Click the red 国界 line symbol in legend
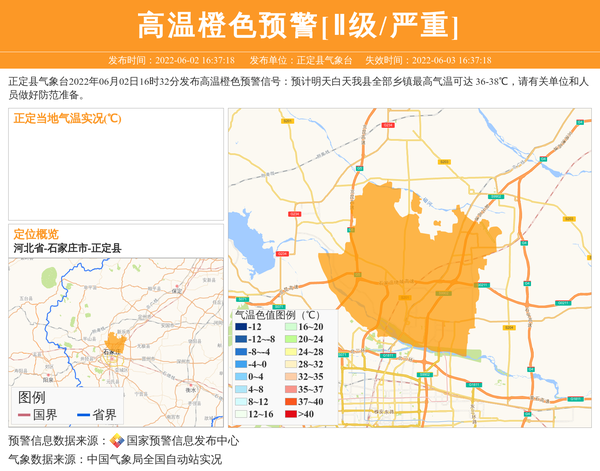600x471 pixels. pos(23,415)
